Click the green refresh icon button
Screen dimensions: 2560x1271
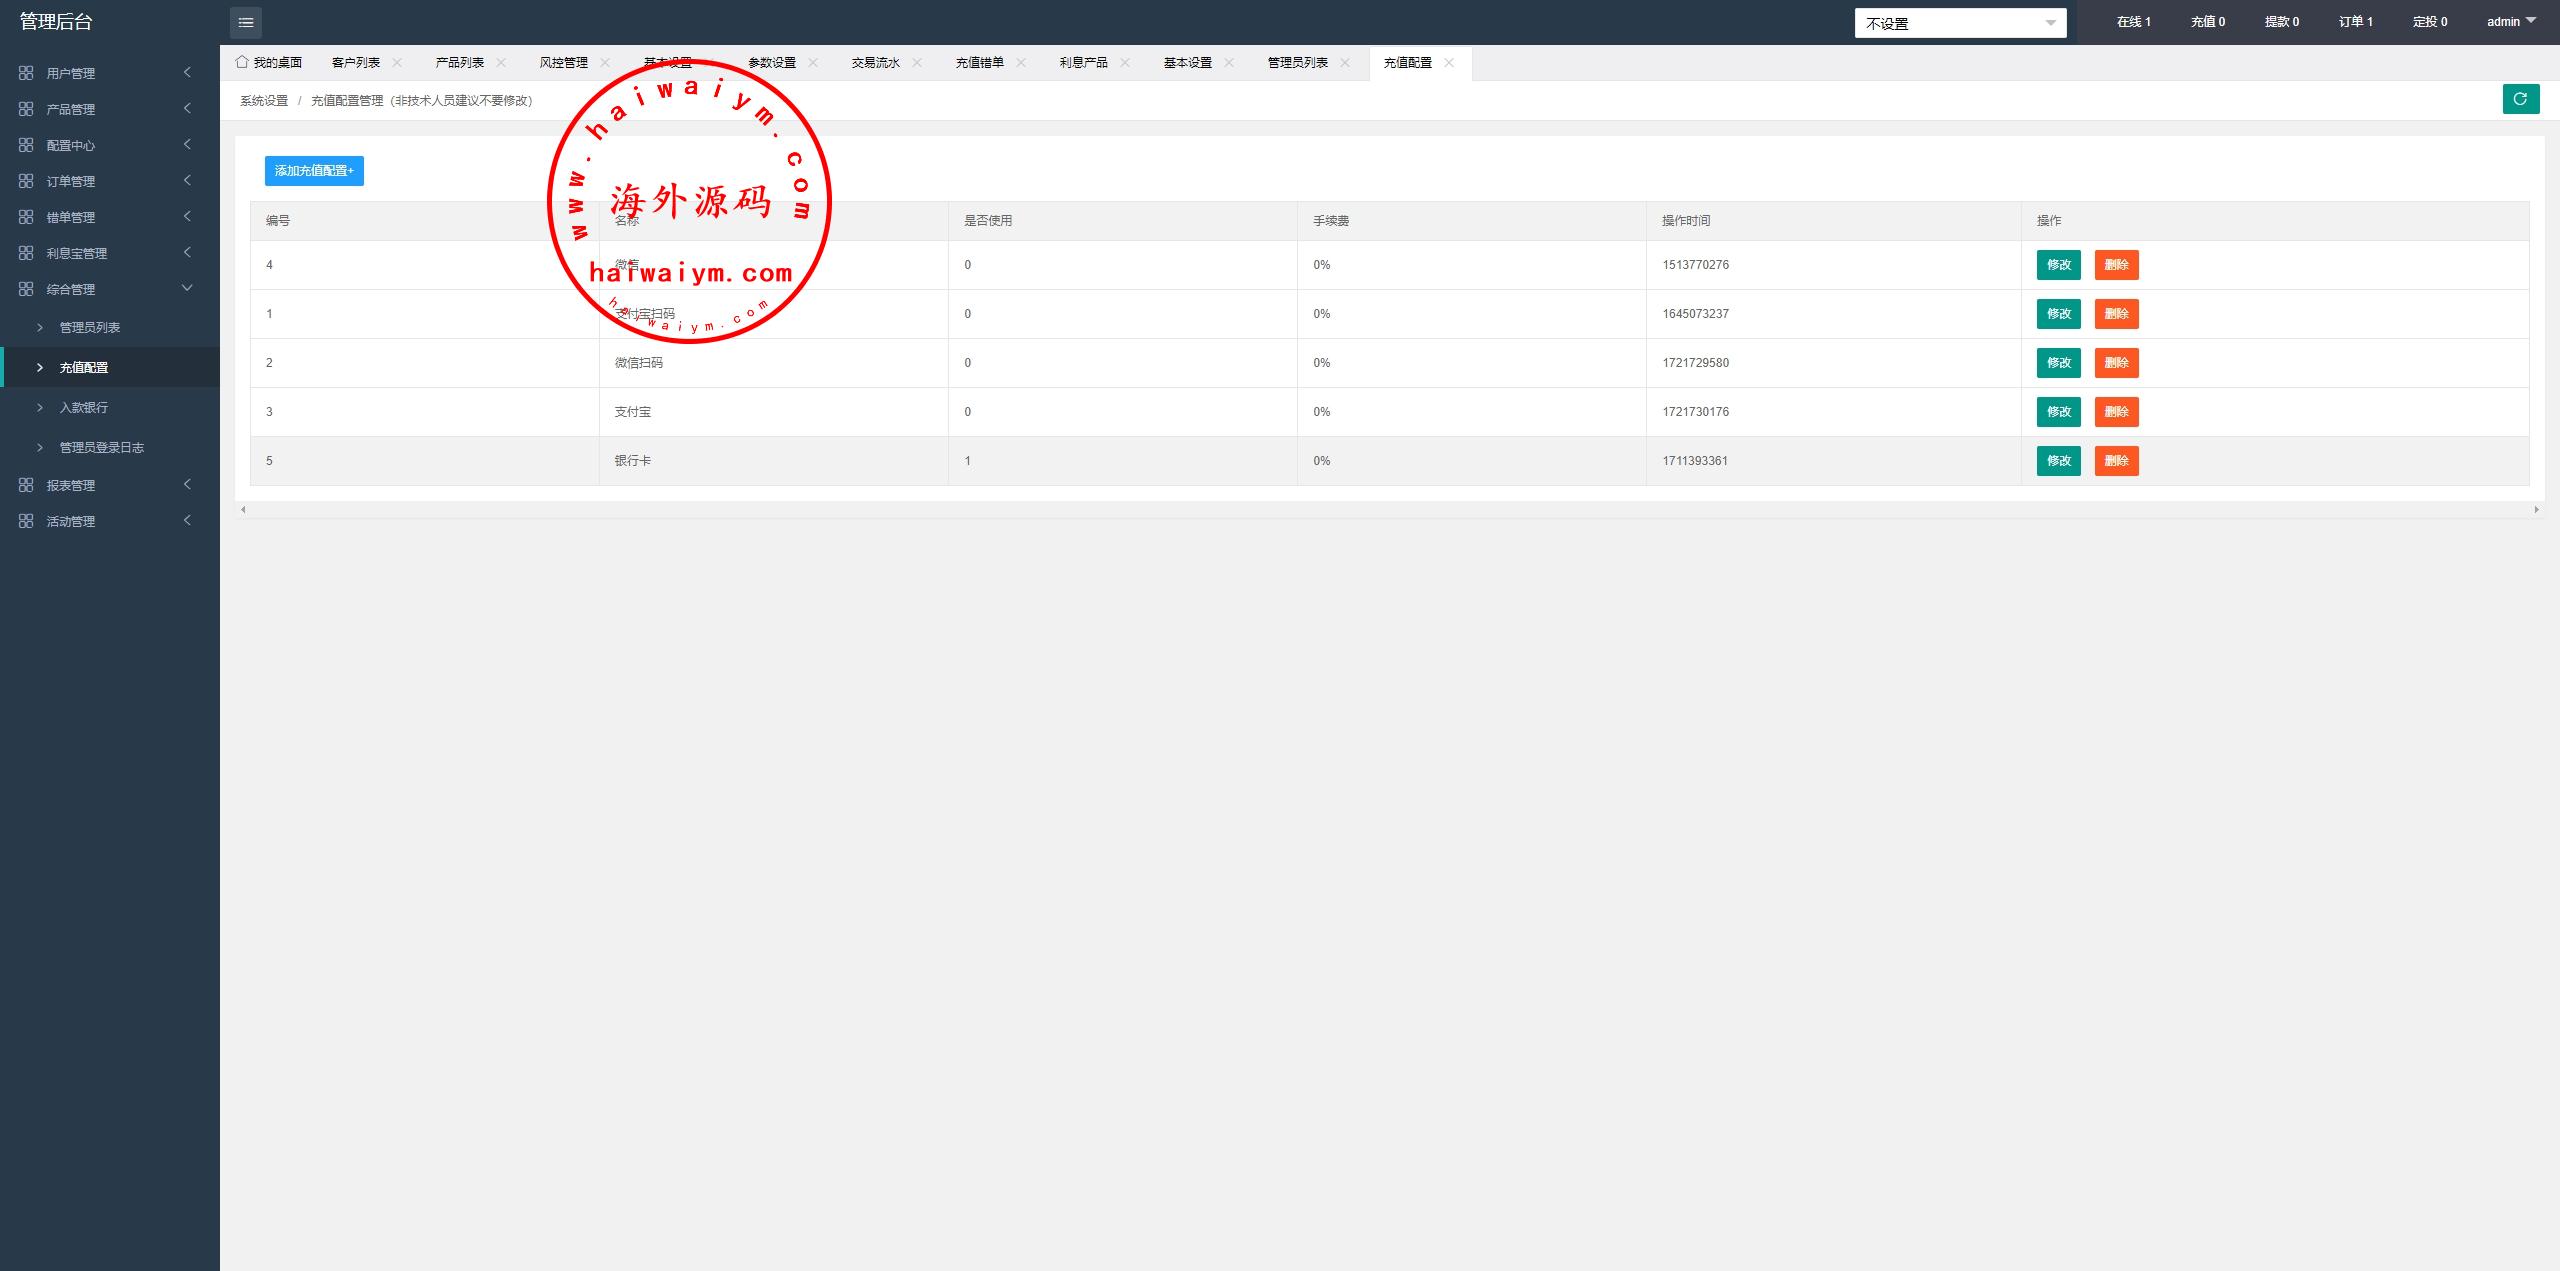click(2520, 99)
